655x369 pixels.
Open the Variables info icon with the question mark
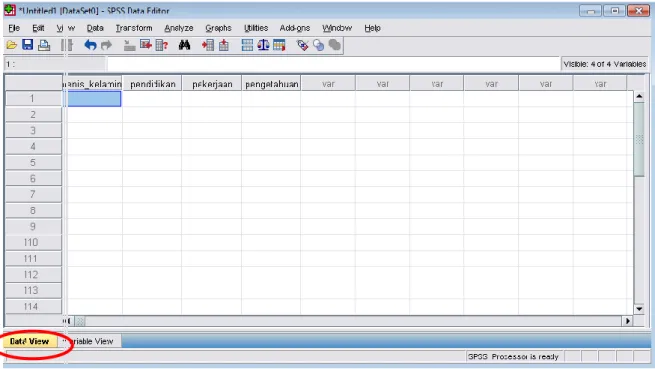(162, 45)
